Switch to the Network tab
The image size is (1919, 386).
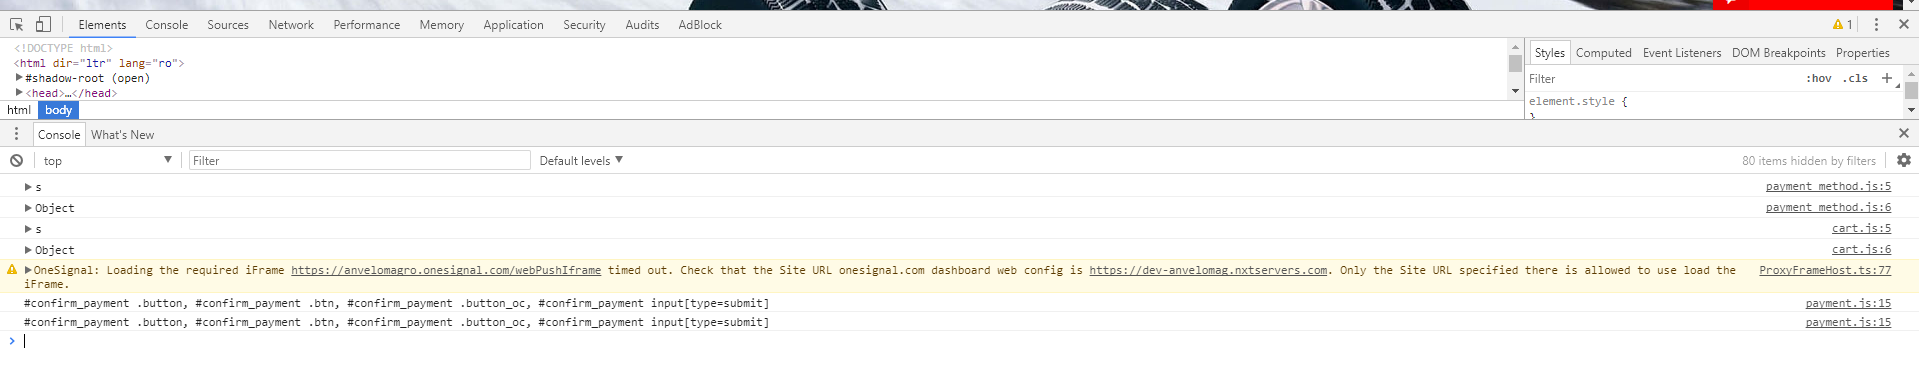(291, 25)
